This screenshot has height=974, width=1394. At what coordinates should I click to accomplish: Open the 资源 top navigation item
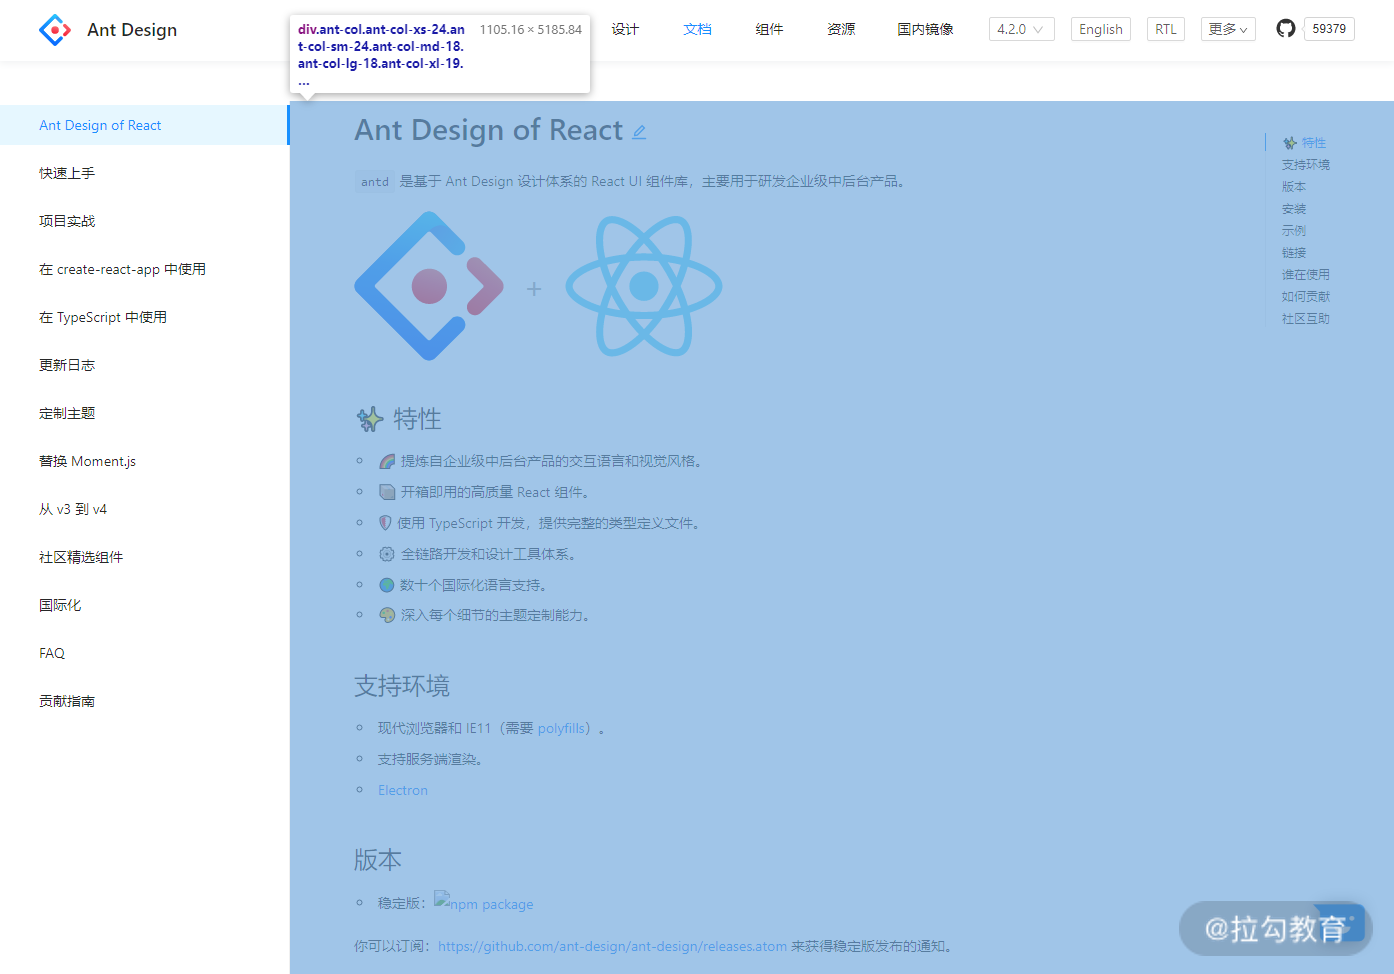click(x=841, y=29)
